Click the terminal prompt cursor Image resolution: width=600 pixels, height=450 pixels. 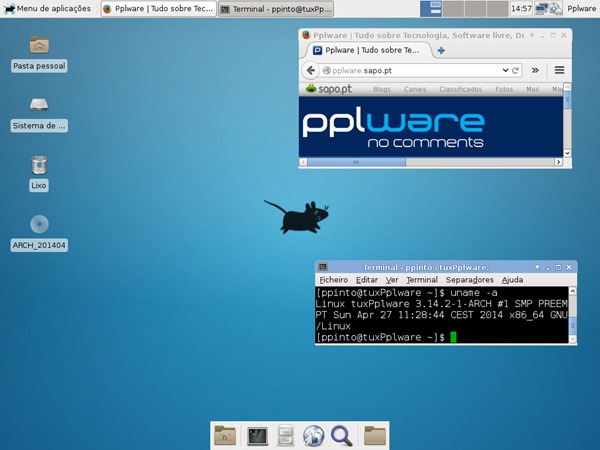(x=453, y=337)
